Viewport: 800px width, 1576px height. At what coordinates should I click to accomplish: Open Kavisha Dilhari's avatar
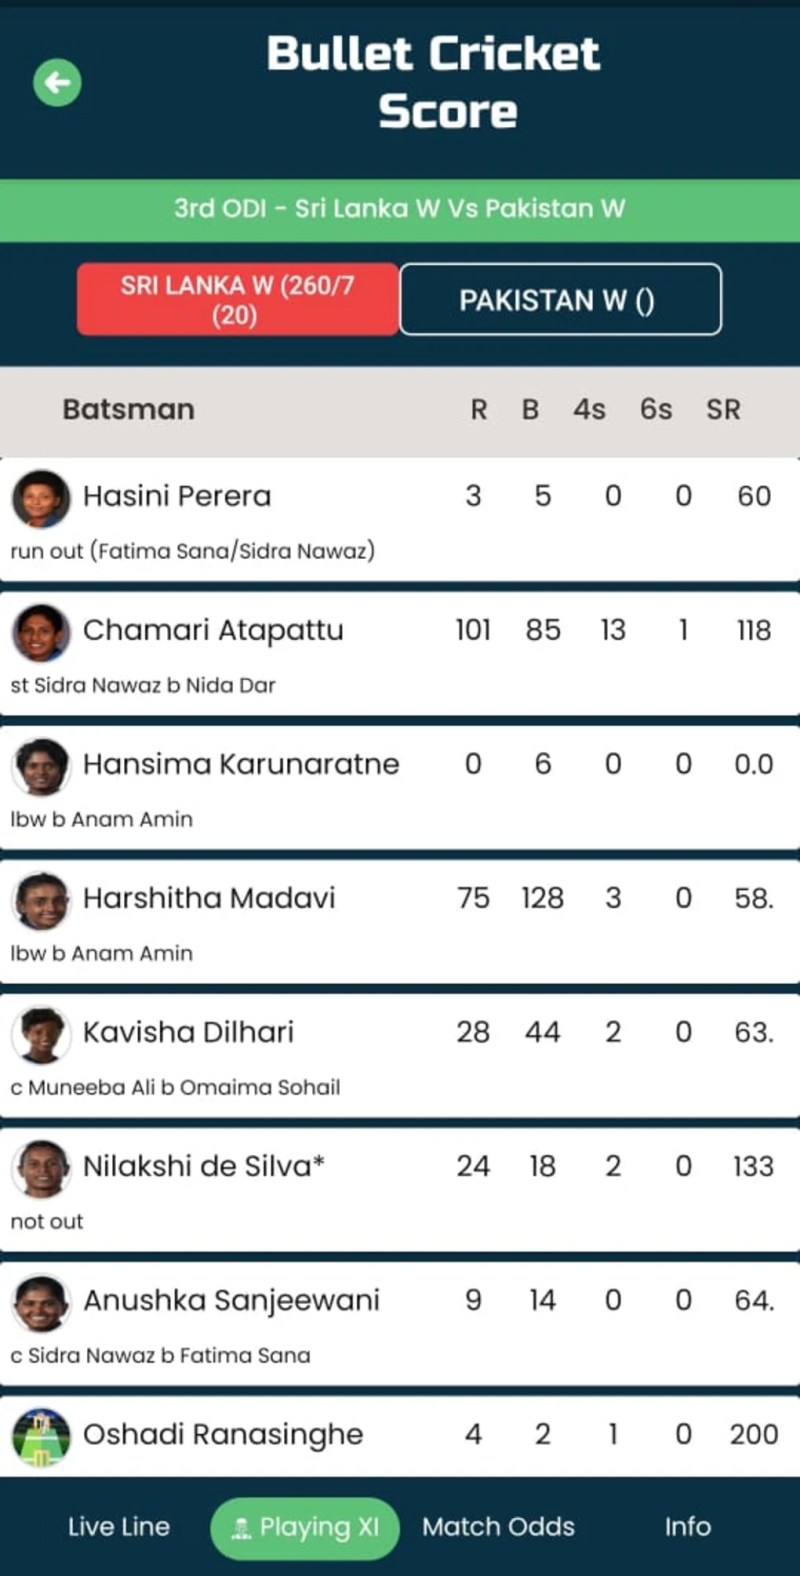coord(41,1033)
